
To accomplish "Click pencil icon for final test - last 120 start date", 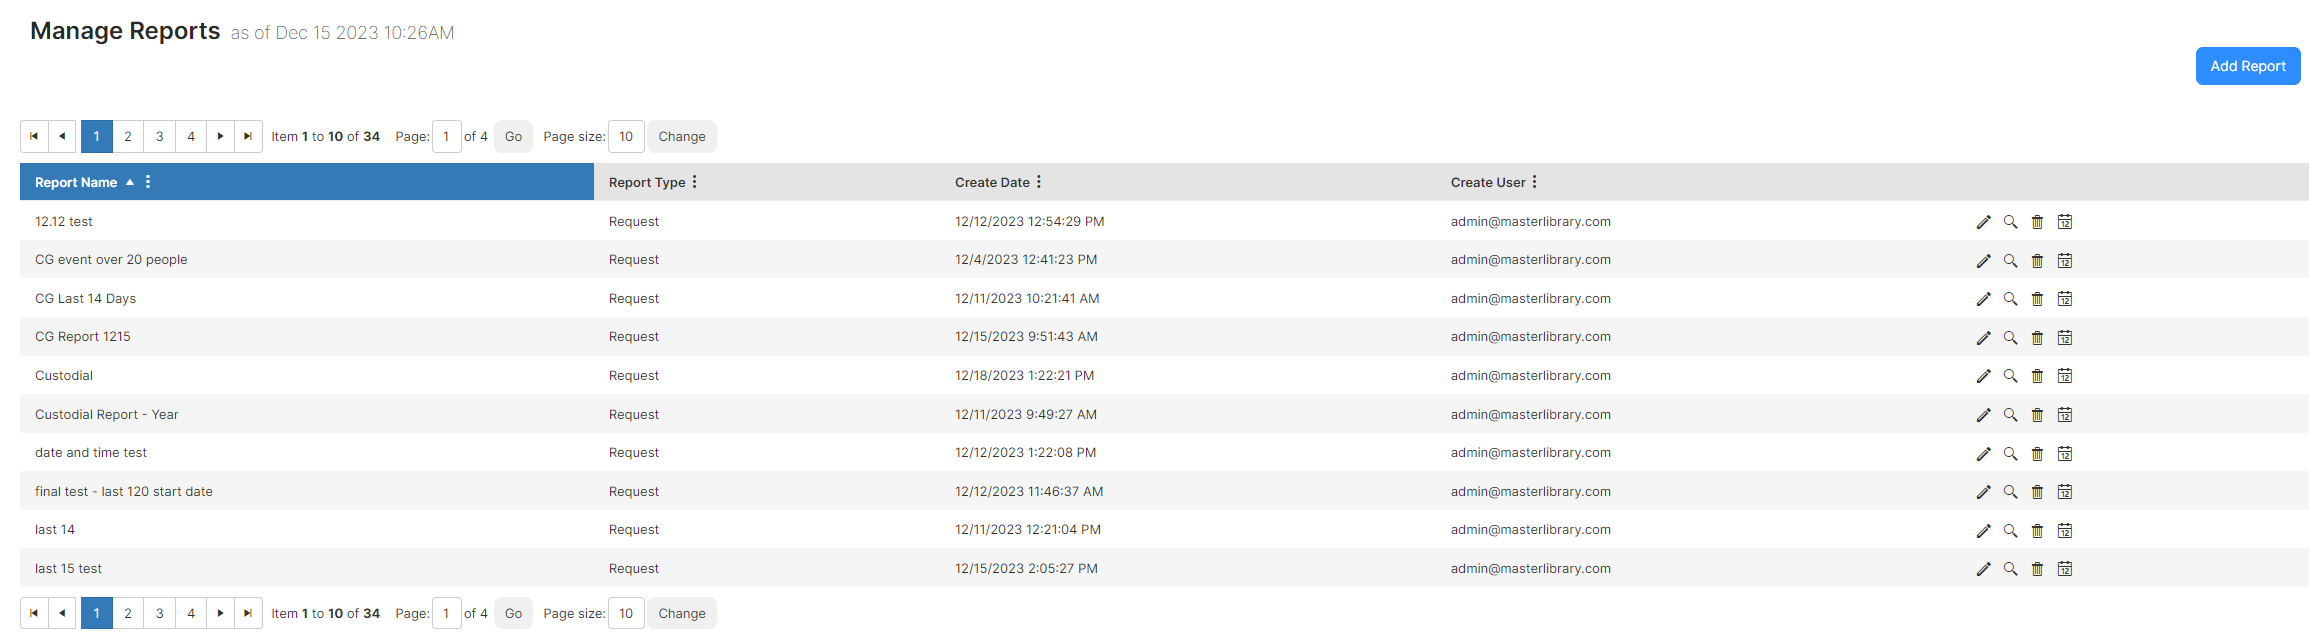I will coord(1983,492).
